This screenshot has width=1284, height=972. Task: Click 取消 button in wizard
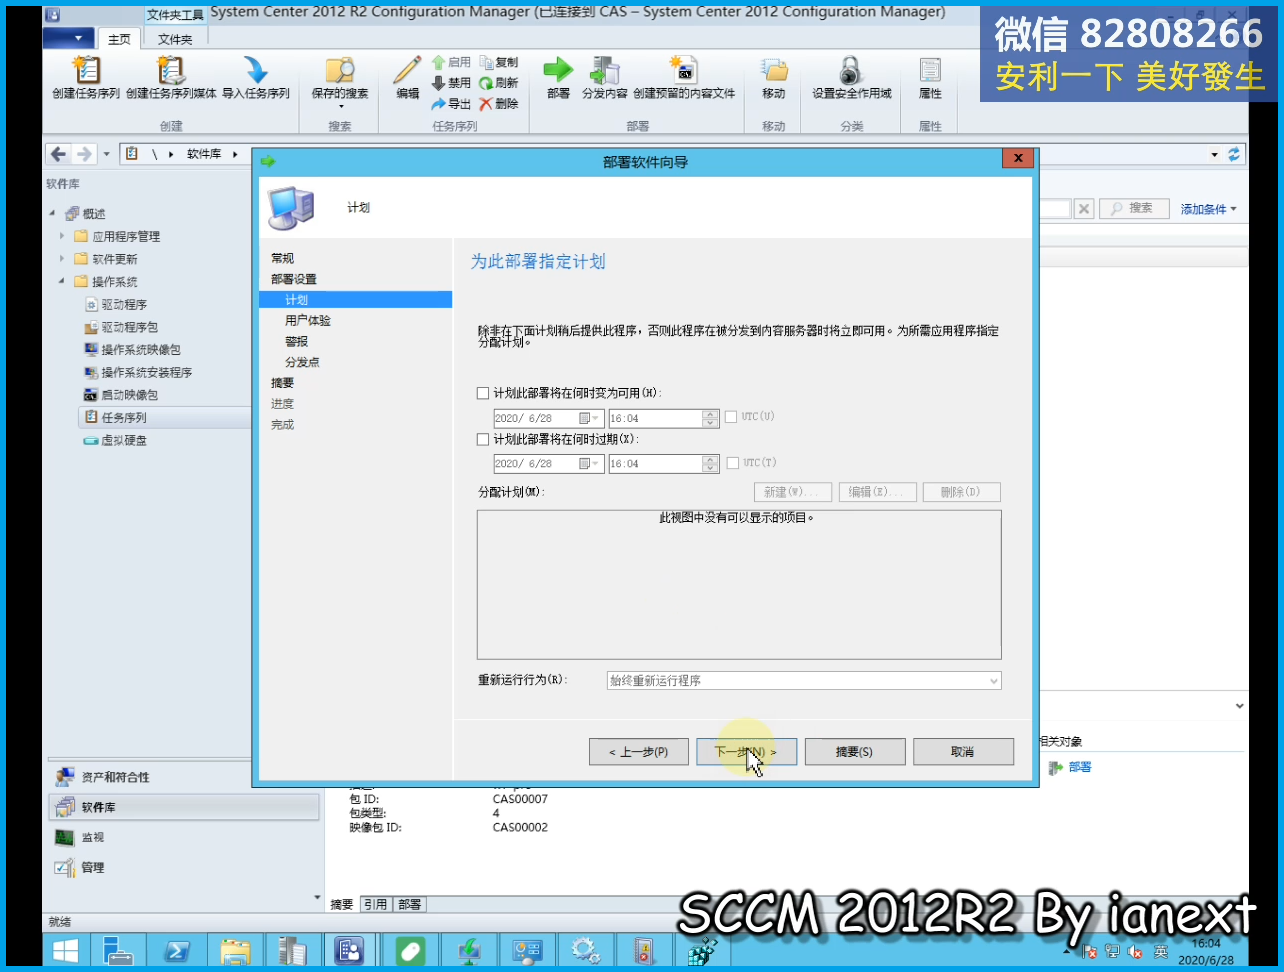pyautogui.click(x=963, y=752)
